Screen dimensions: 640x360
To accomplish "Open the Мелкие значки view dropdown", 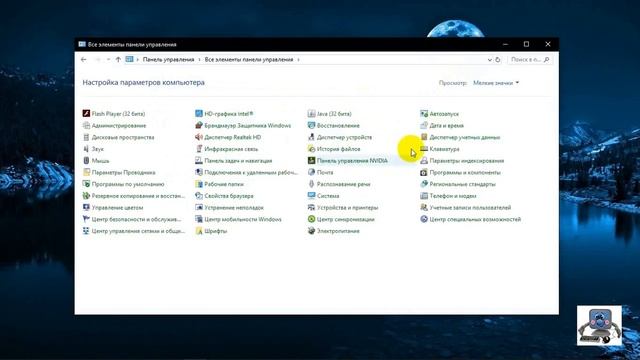I will coord(496,83).
